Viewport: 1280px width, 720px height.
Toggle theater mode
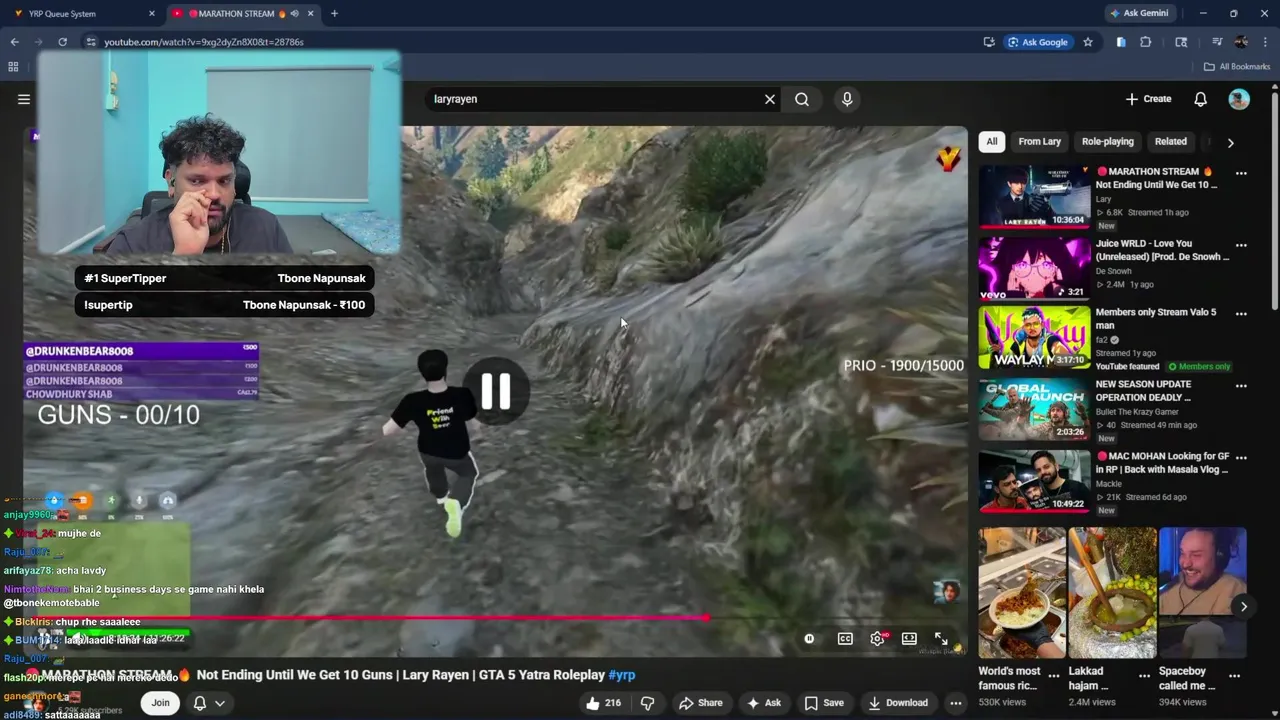tap(909, 639)
